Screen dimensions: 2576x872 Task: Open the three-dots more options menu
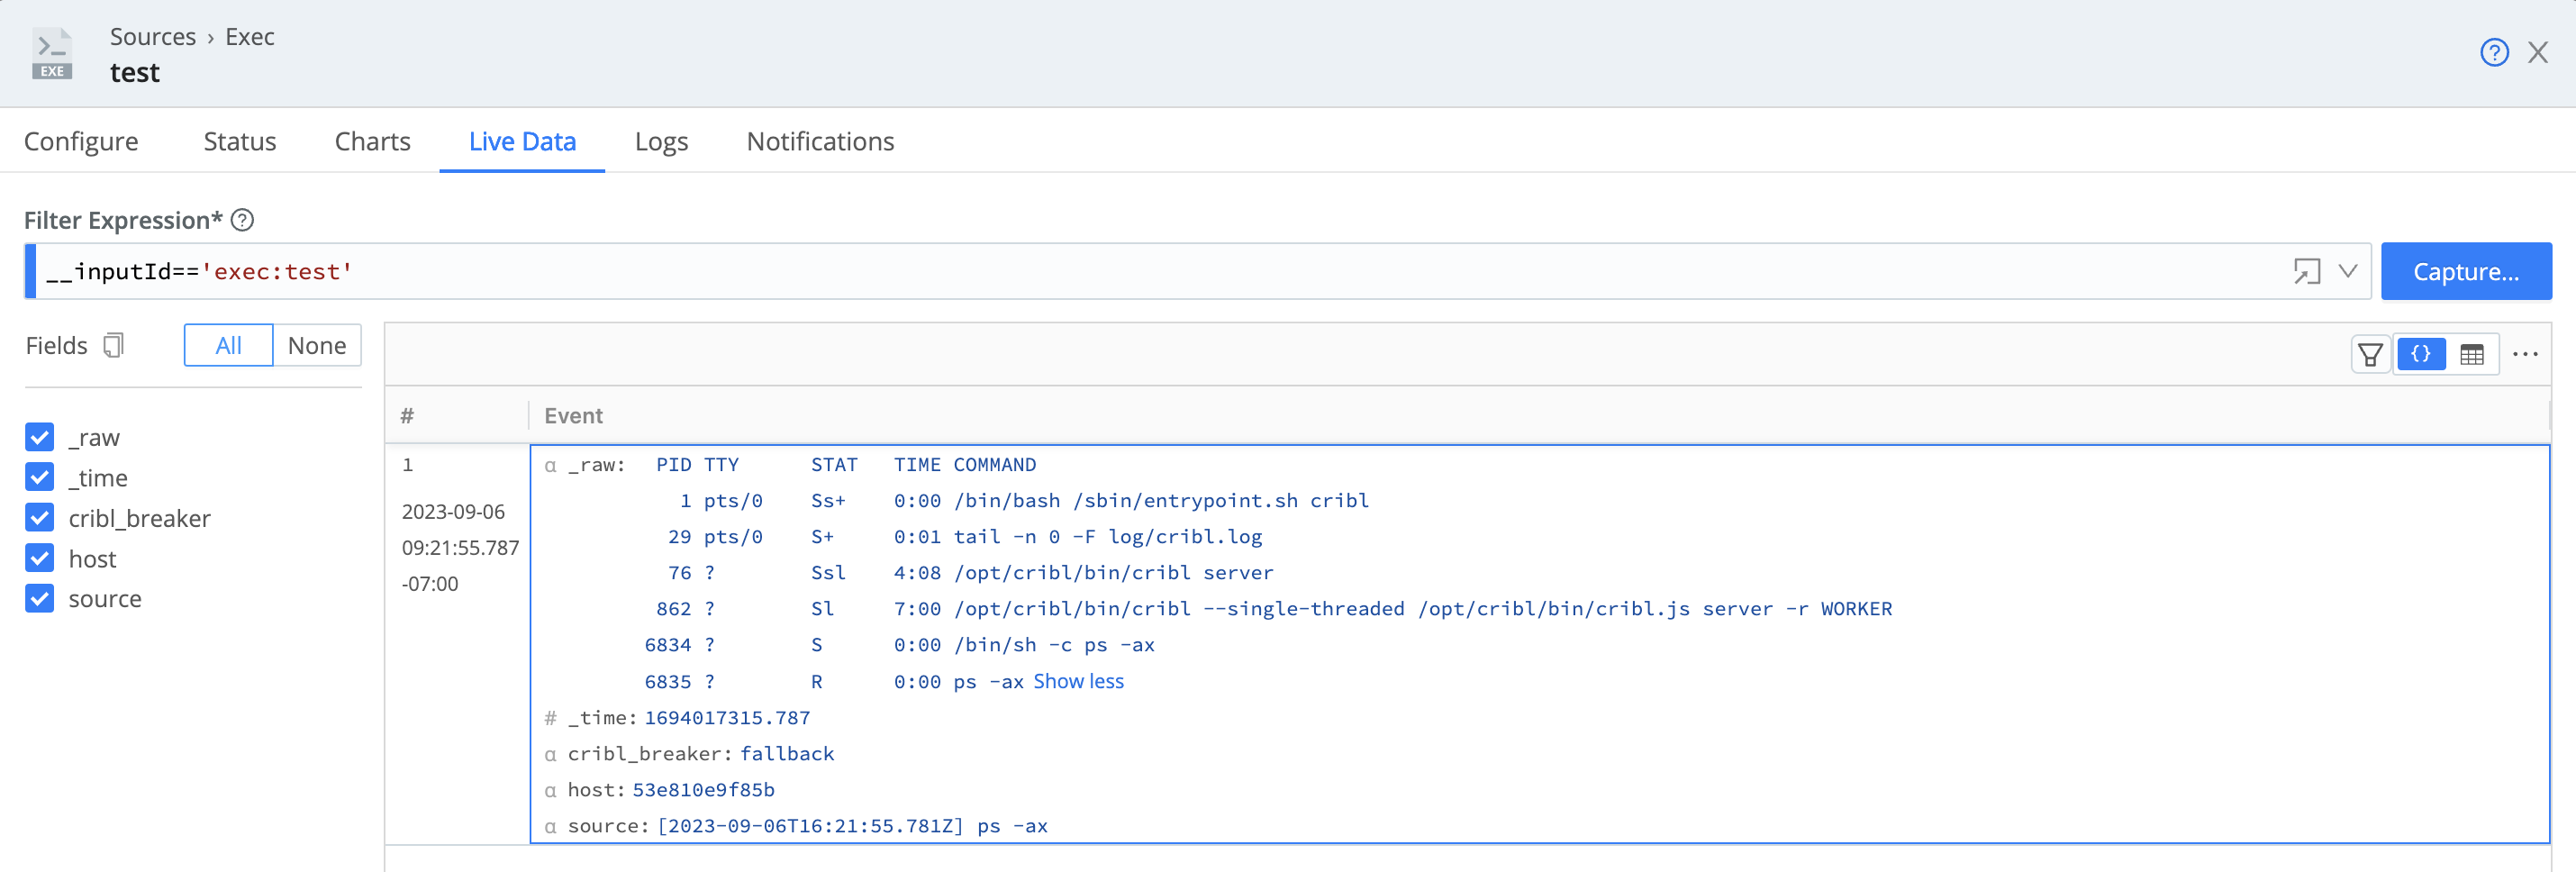[x=2525, y=354]
